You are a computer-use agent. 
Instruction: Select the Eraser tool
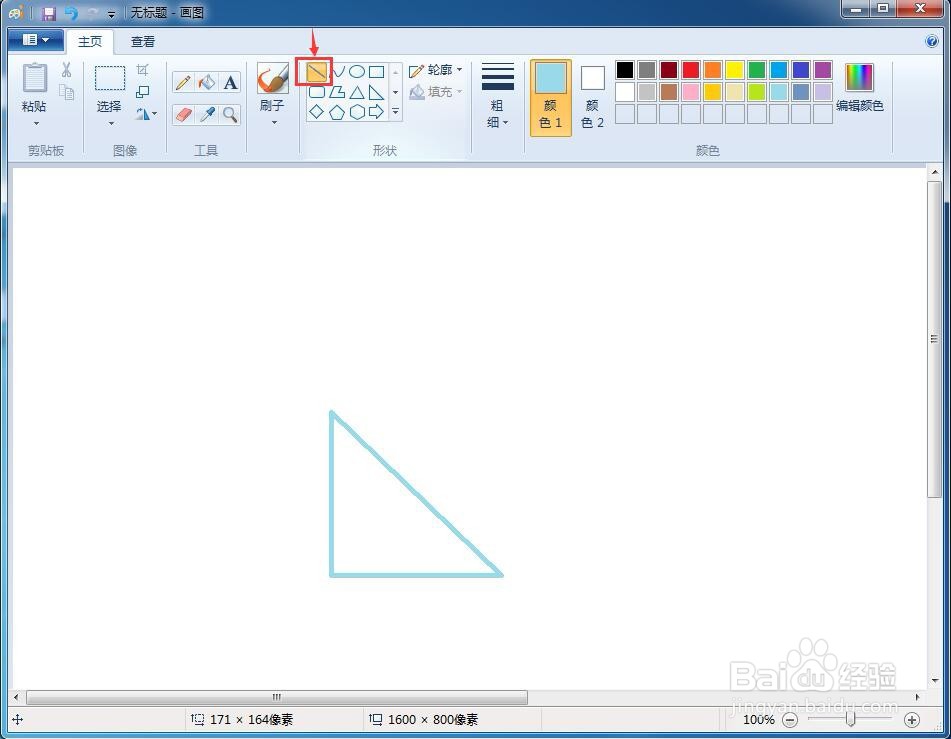point(183,114)
